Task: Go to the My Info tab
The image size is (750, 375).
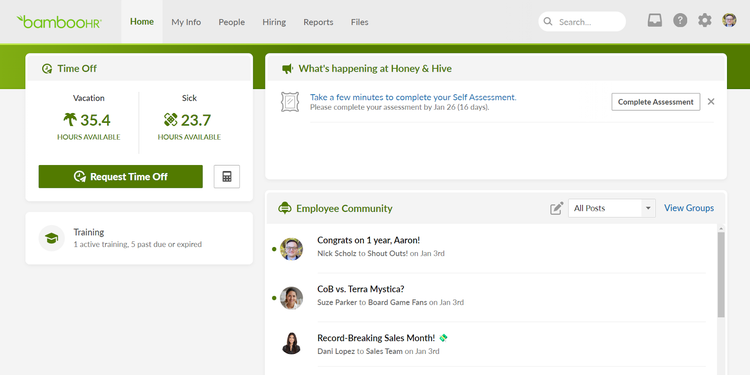Action: point(186,22)
